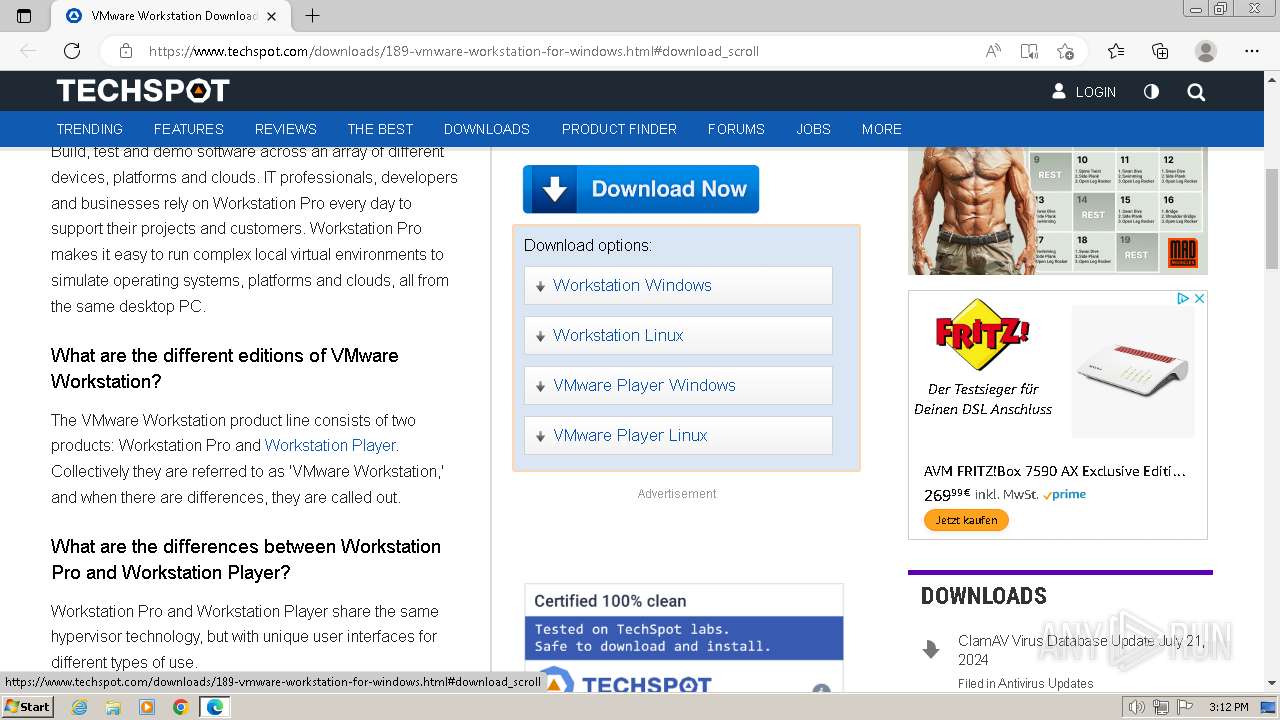Open Action Center flag tray icon

click(1184, 707)
